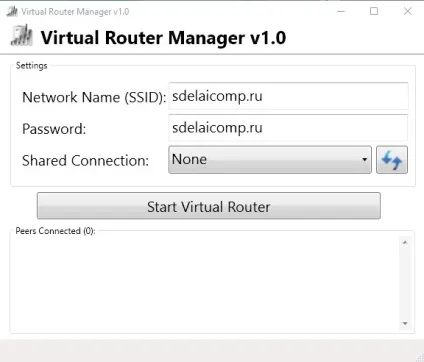Click the refresh connections arrows icon
The image size is (424, 362).
point(392,160)
